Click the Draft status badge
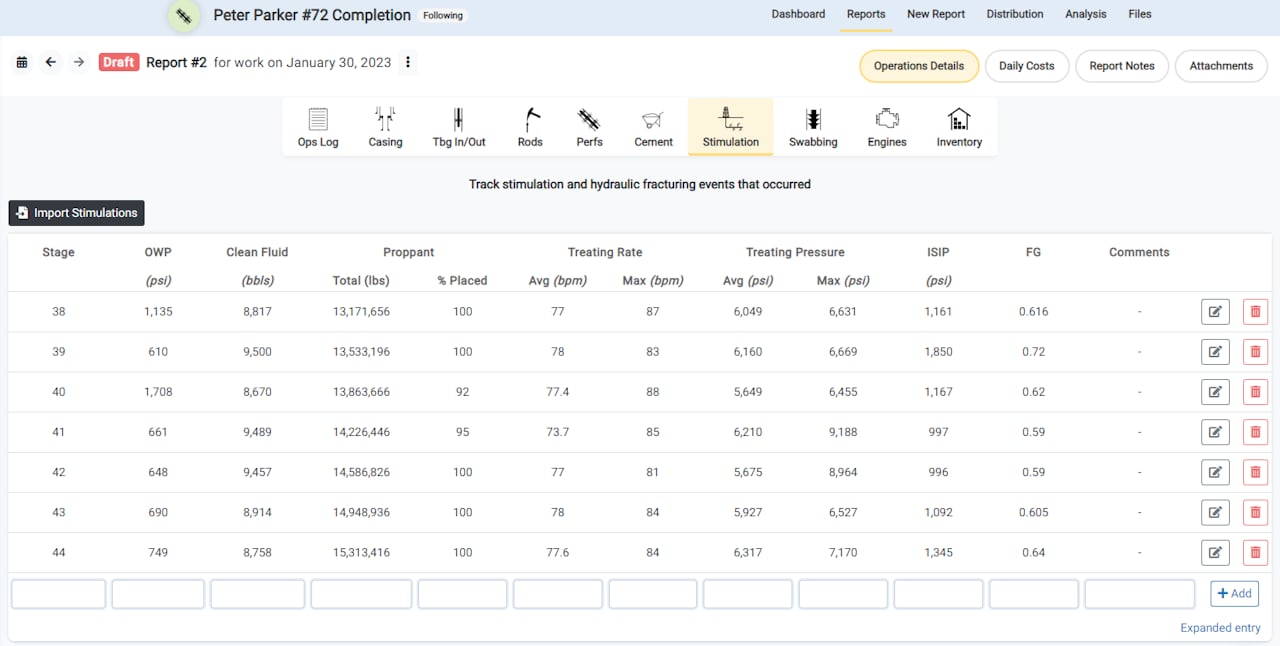Screen dimensions: 1280x646 pos(118,62)
